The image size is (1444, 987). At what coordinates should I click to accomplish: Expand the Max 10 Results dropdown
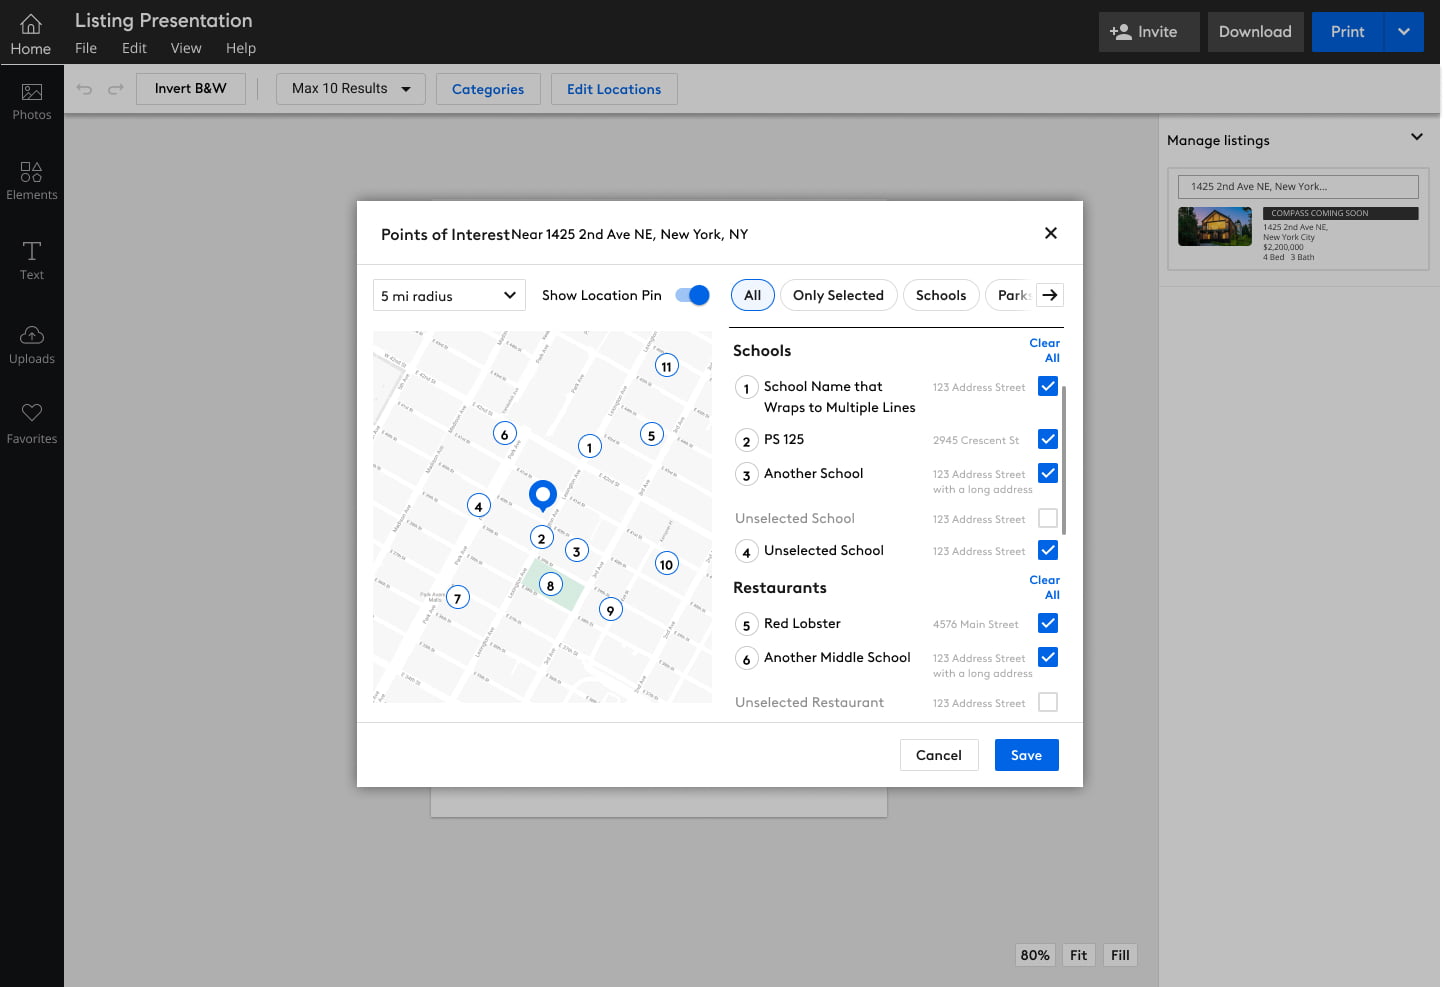pos(350,89)
